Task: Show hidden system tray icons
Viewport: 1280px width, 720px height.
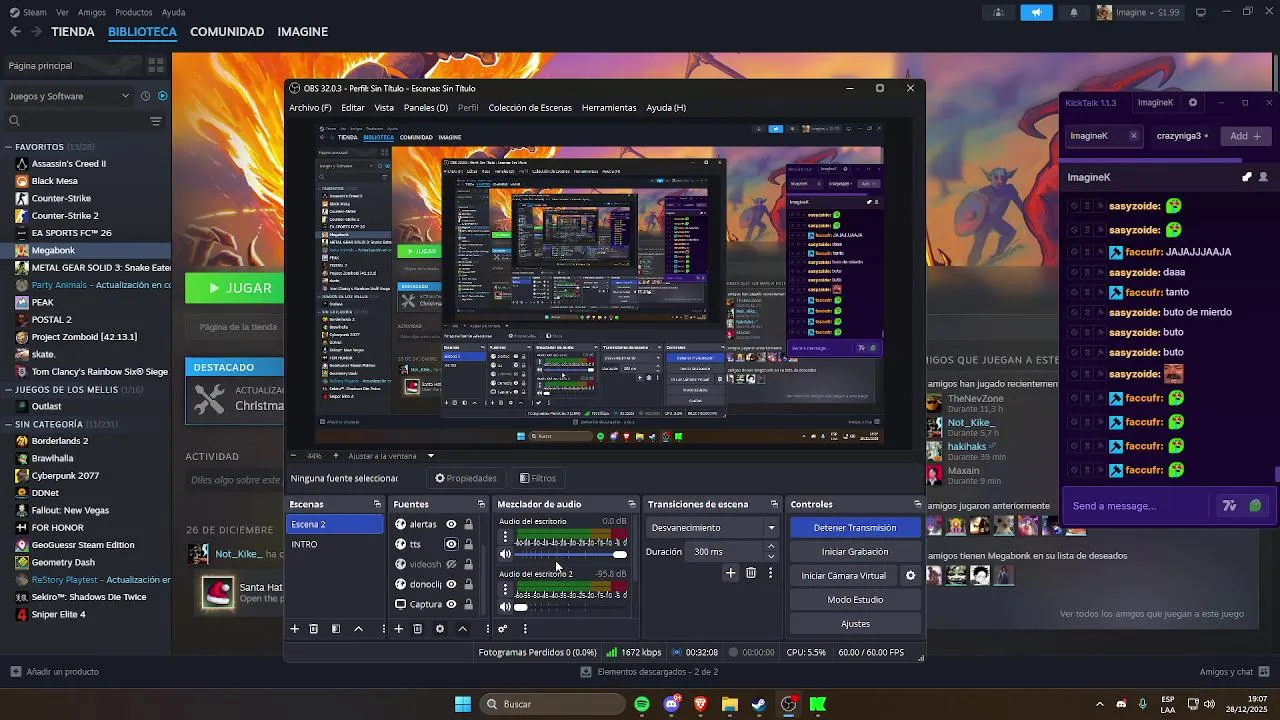Action: pyautogui.click(x=1099, y=704)
